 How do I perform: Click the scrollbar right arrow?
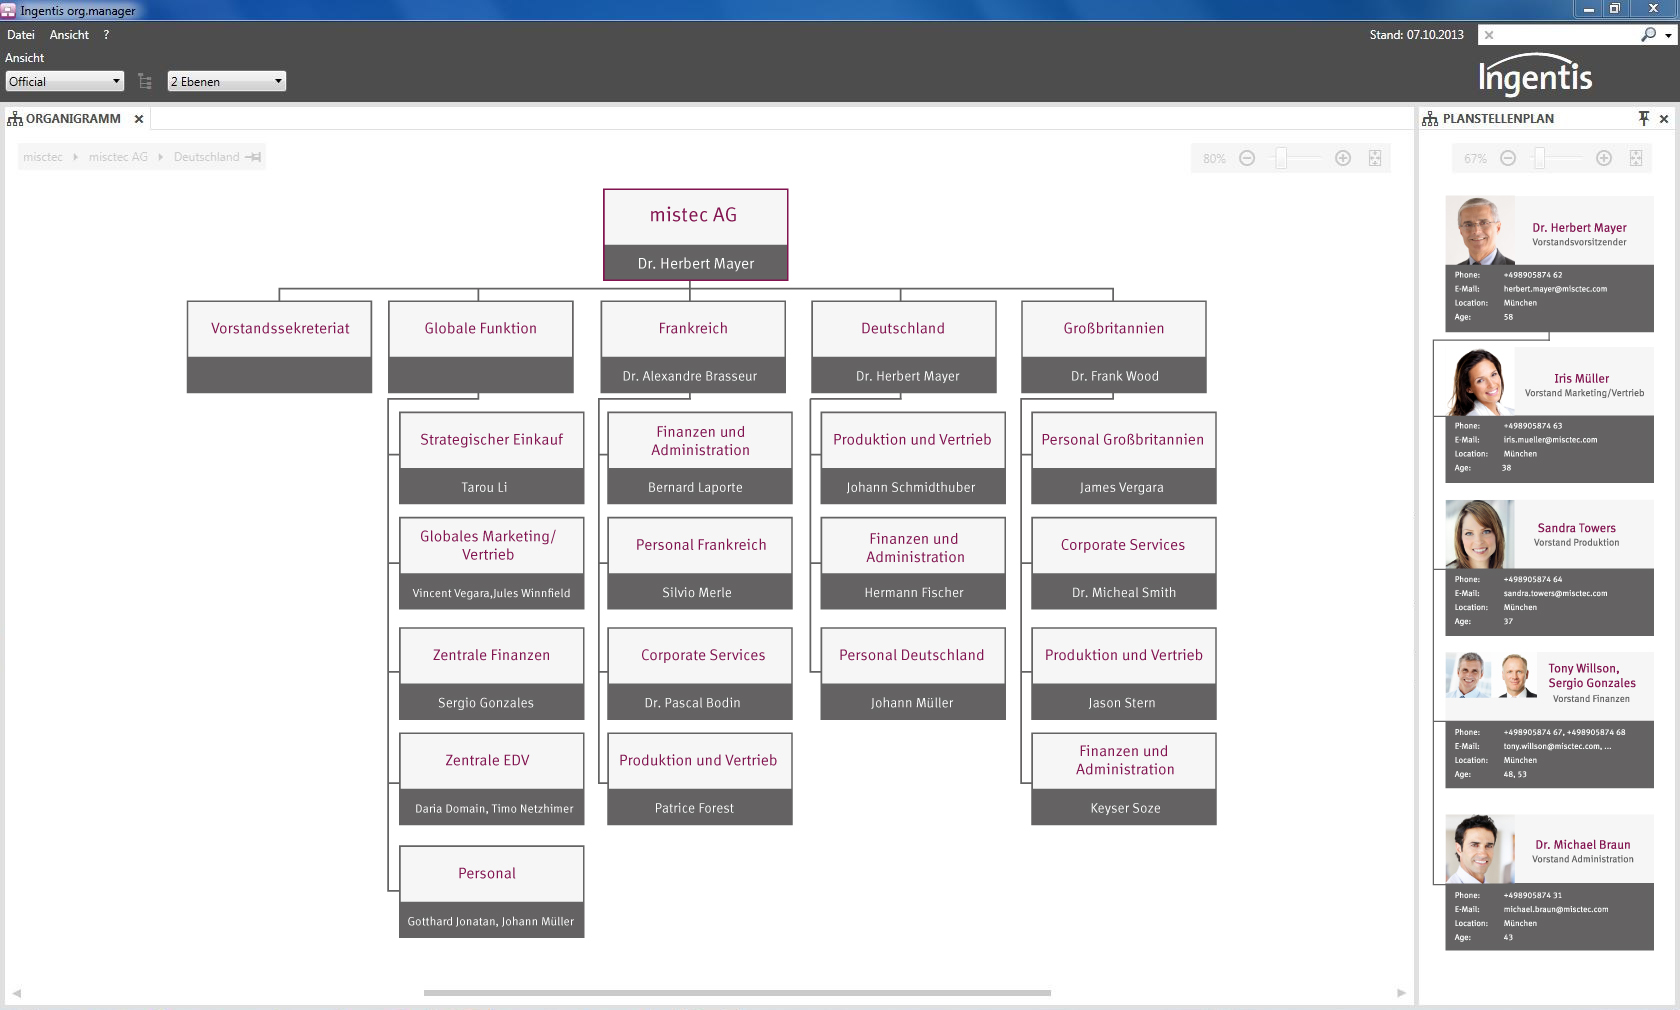coord(1401,993)
